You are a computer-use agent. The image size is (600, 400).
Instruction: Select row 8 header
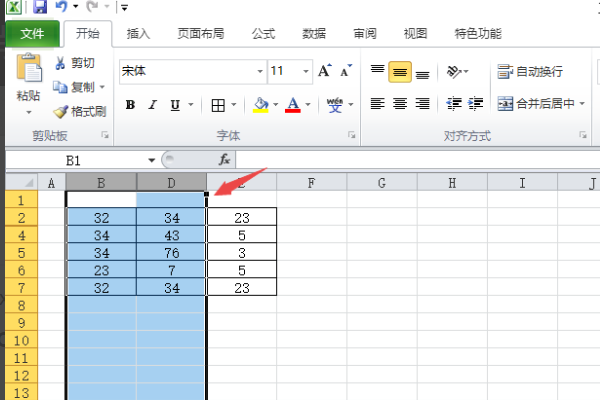(x=21, y=305)
